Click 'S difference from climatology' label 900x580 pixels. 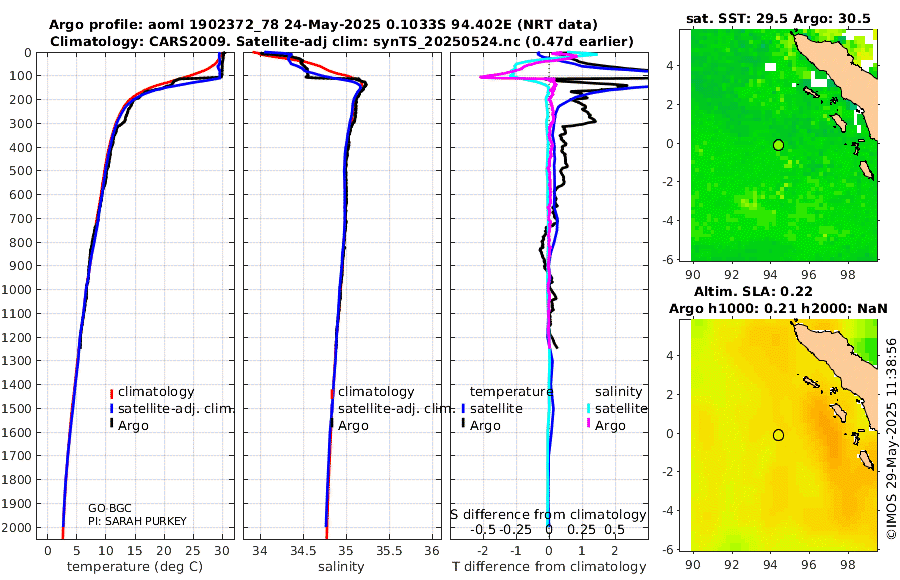click(x=548, y=514)
